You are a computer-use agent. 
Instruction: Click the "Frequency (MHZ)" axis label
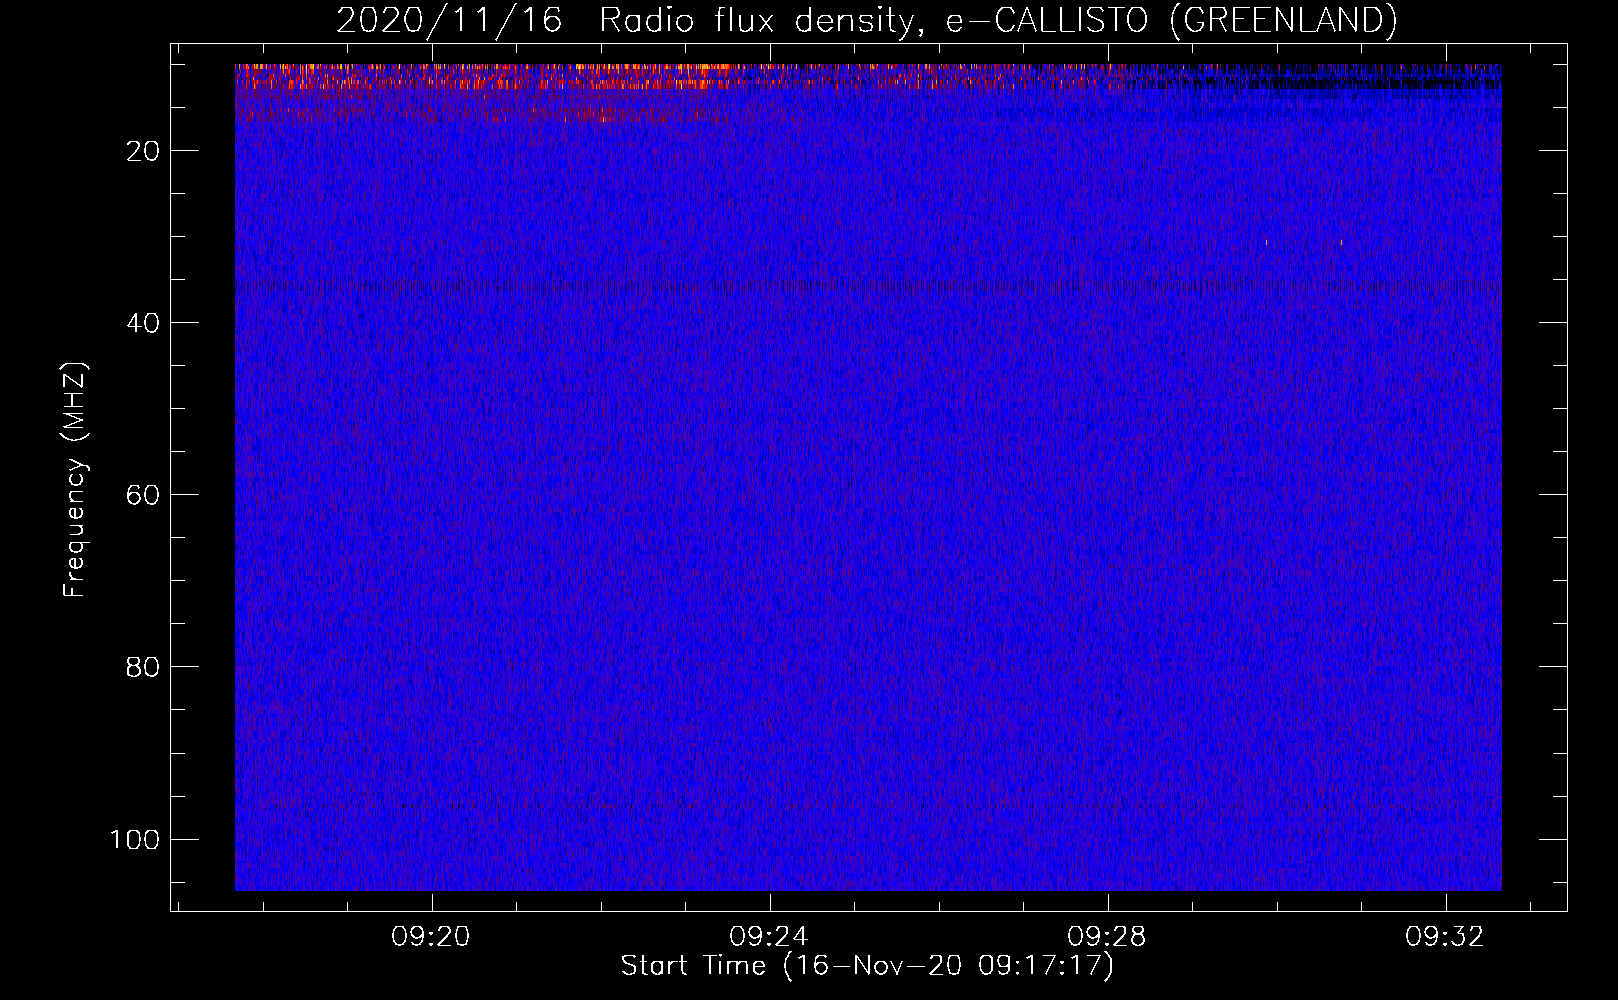[75, 480]
